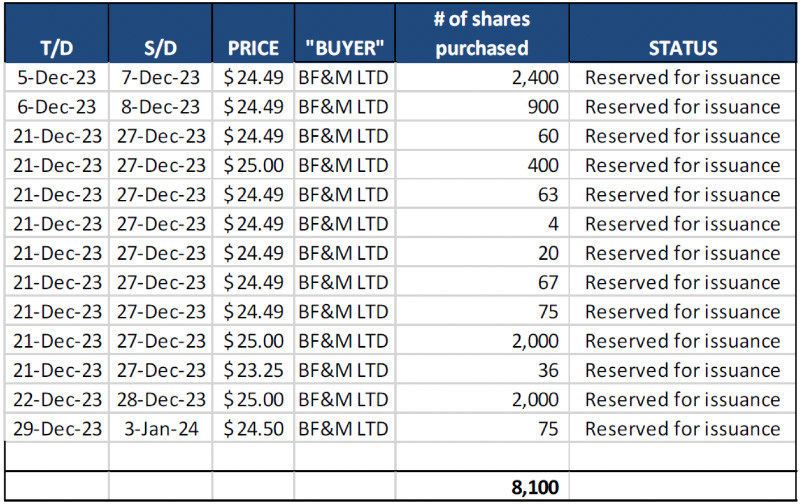Click the "BUYER" column header
Image resolution: width=800 pixels, height=504 pixels.
[343, 48]
